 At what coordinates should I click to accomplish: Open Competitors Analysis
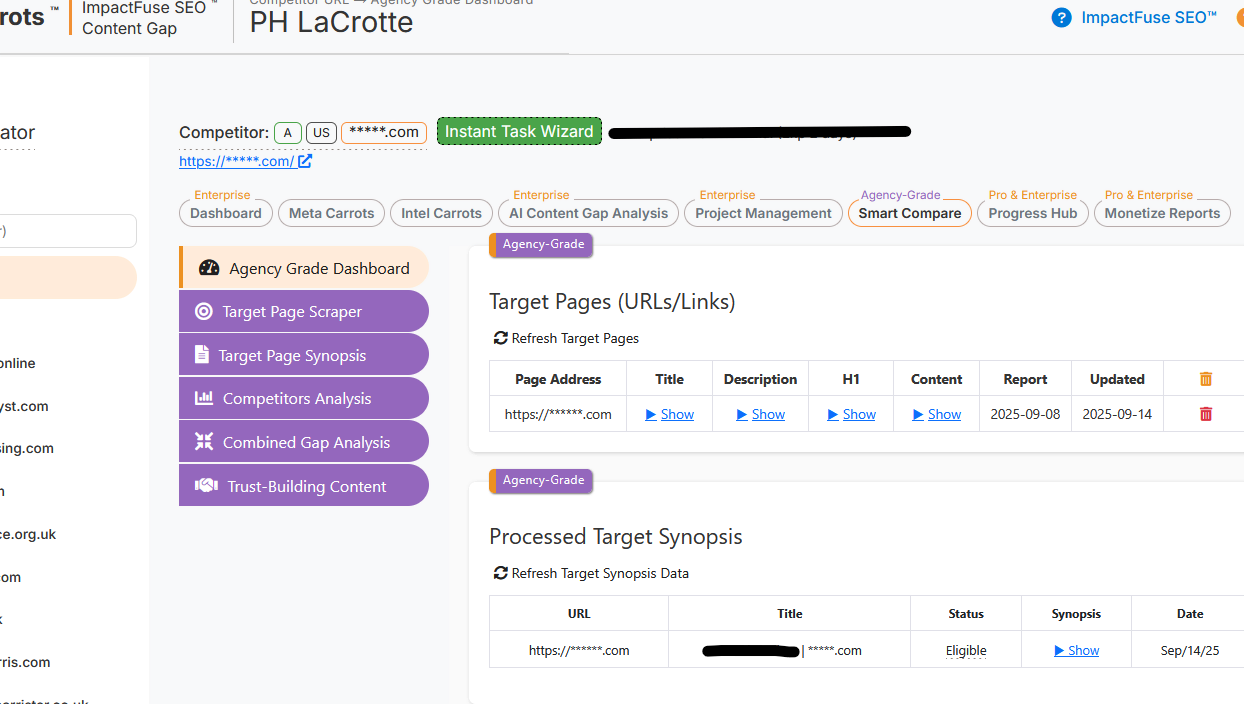tap(304, 398)
